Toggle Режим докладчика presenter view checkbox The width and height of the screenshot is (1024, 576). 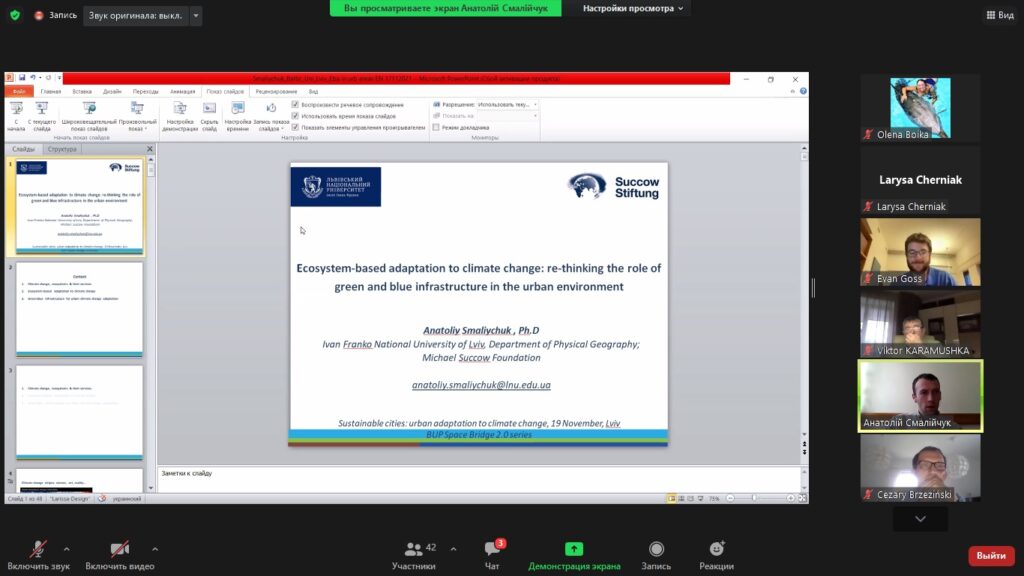point(436,127)
